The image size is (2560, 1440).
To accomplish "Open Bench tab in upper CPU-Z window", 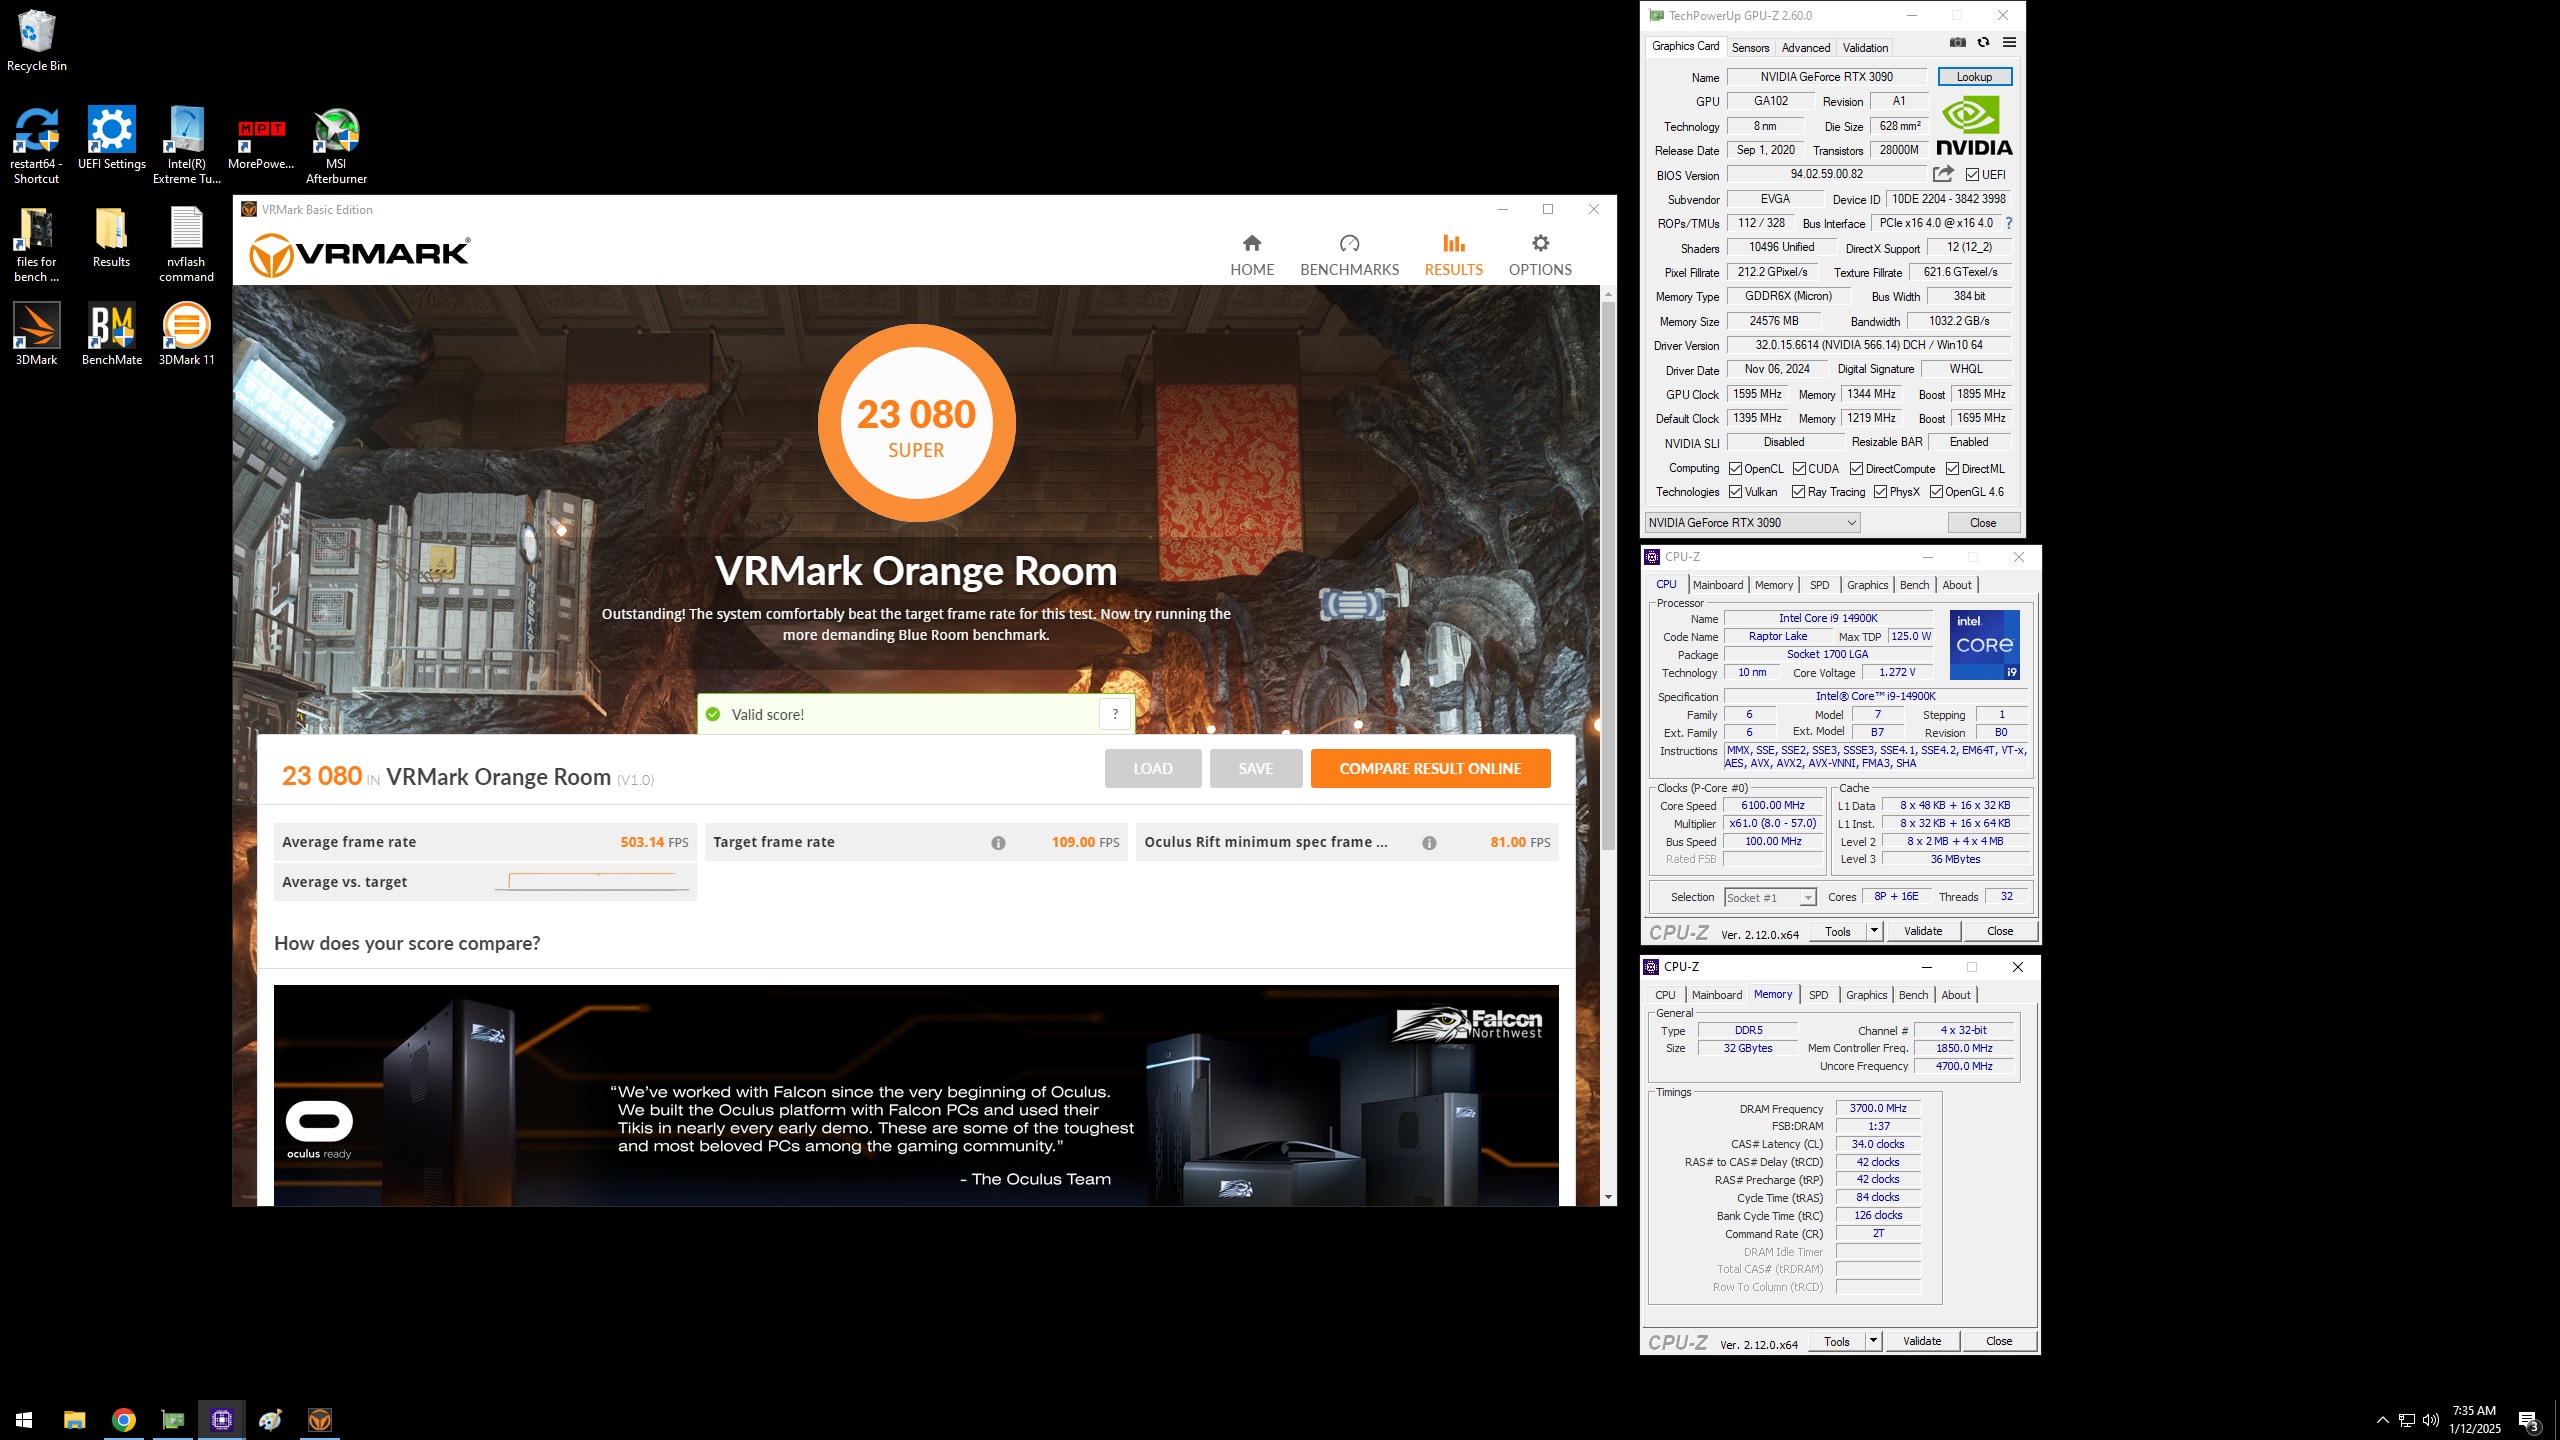I will coord(1914,585).
